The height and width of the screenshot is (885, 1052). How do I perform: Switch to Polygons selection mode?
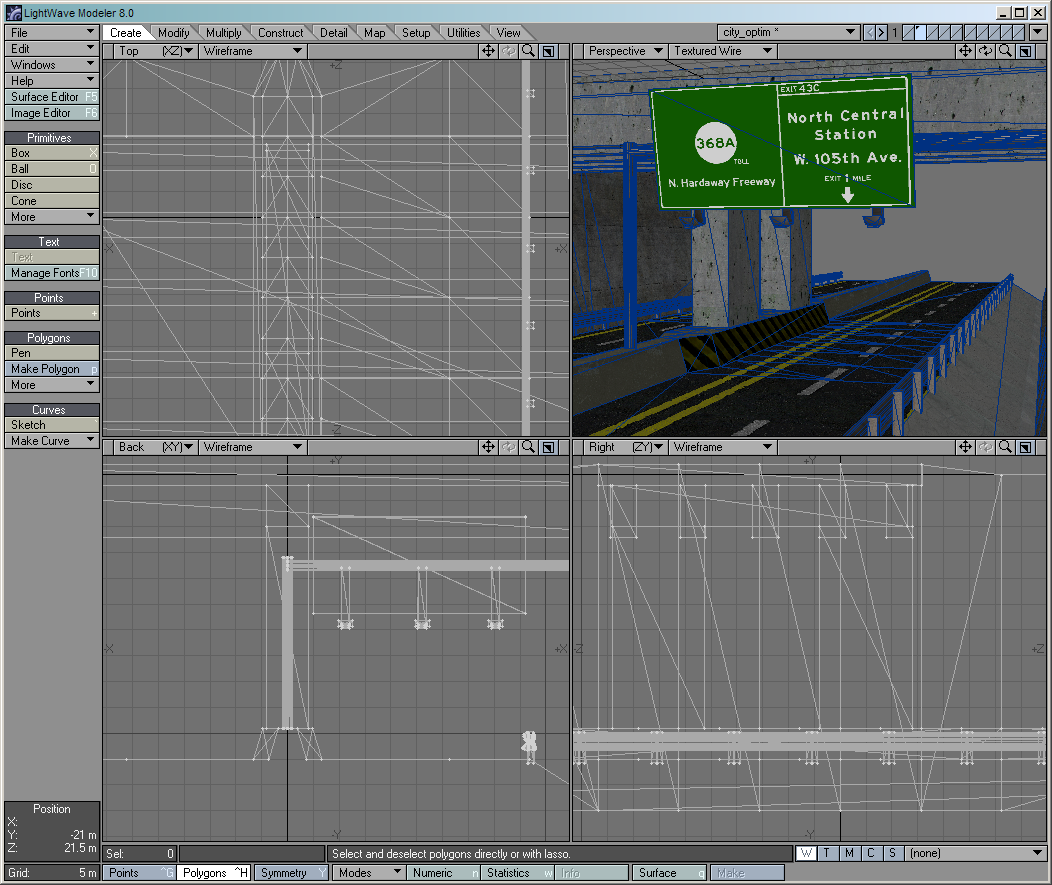point(214,873)
